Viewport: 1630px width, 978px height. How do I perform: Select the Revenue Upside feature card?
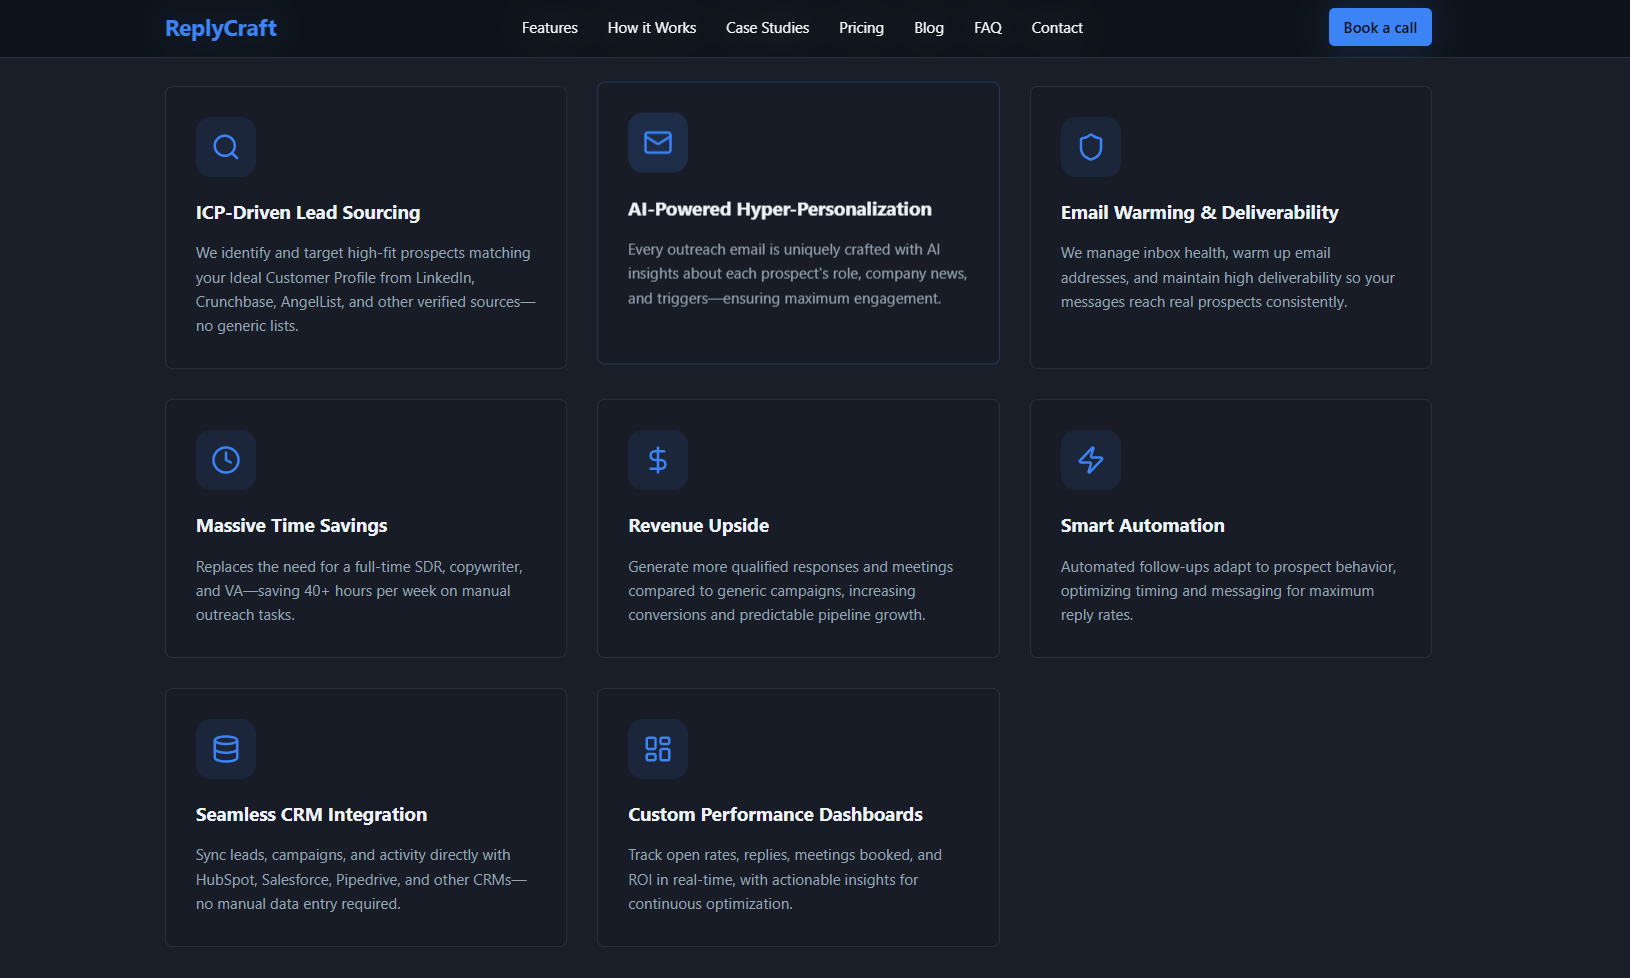[798, 528]
